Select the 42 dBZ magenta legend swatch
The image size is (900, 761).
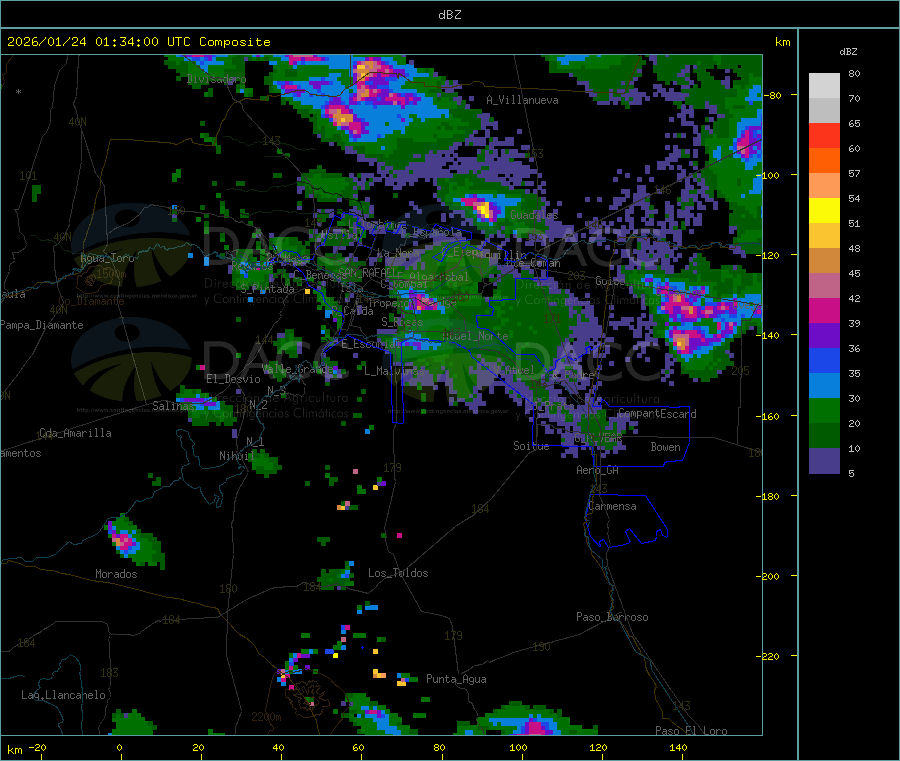(x=824, y=310)
